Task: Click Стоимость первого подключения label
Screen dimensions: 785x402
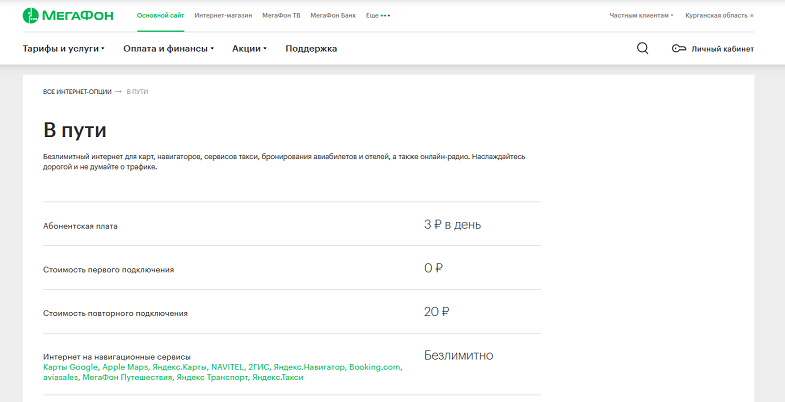Action: point(109,269)
